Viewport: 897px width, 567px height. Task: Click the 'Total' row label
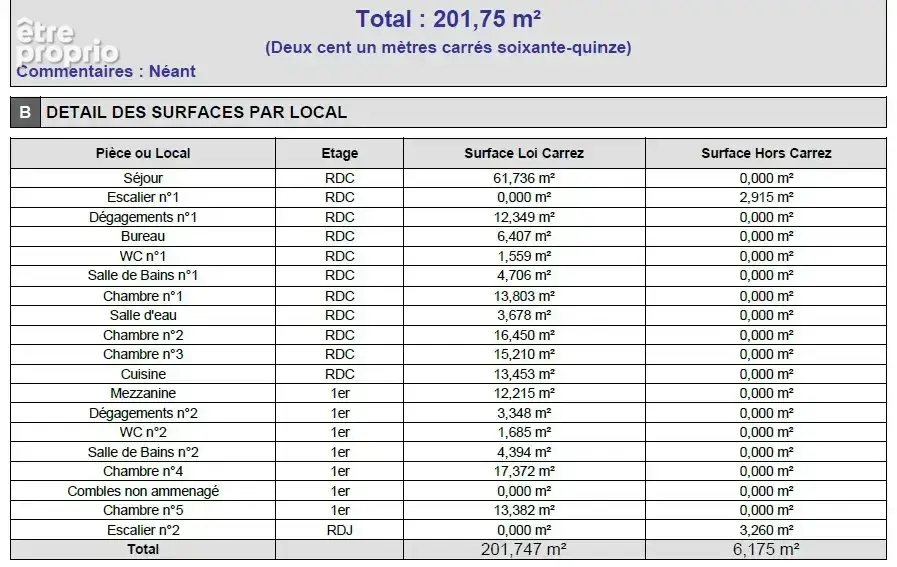pyautogui.click(x=143, y=549)
